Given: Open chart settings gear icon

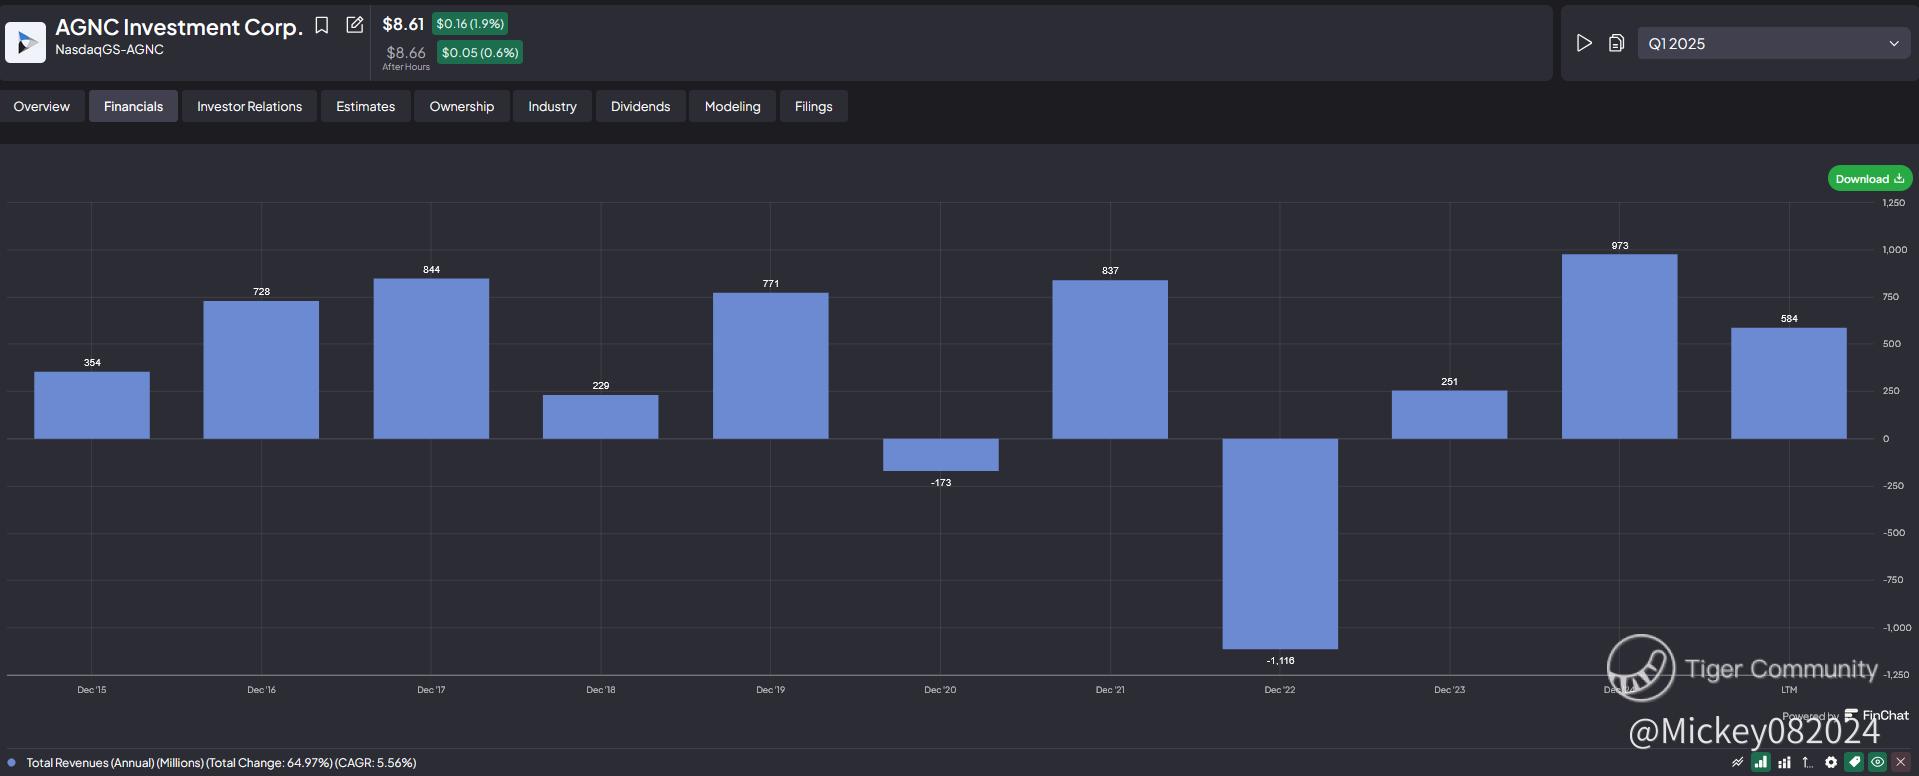Looking at the screenshot, I should [1831, 762].
